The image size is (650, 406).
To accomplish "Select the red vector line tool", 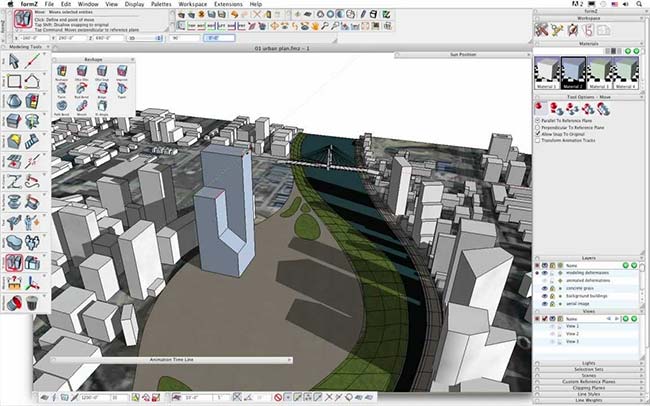I will pos(32,61).
